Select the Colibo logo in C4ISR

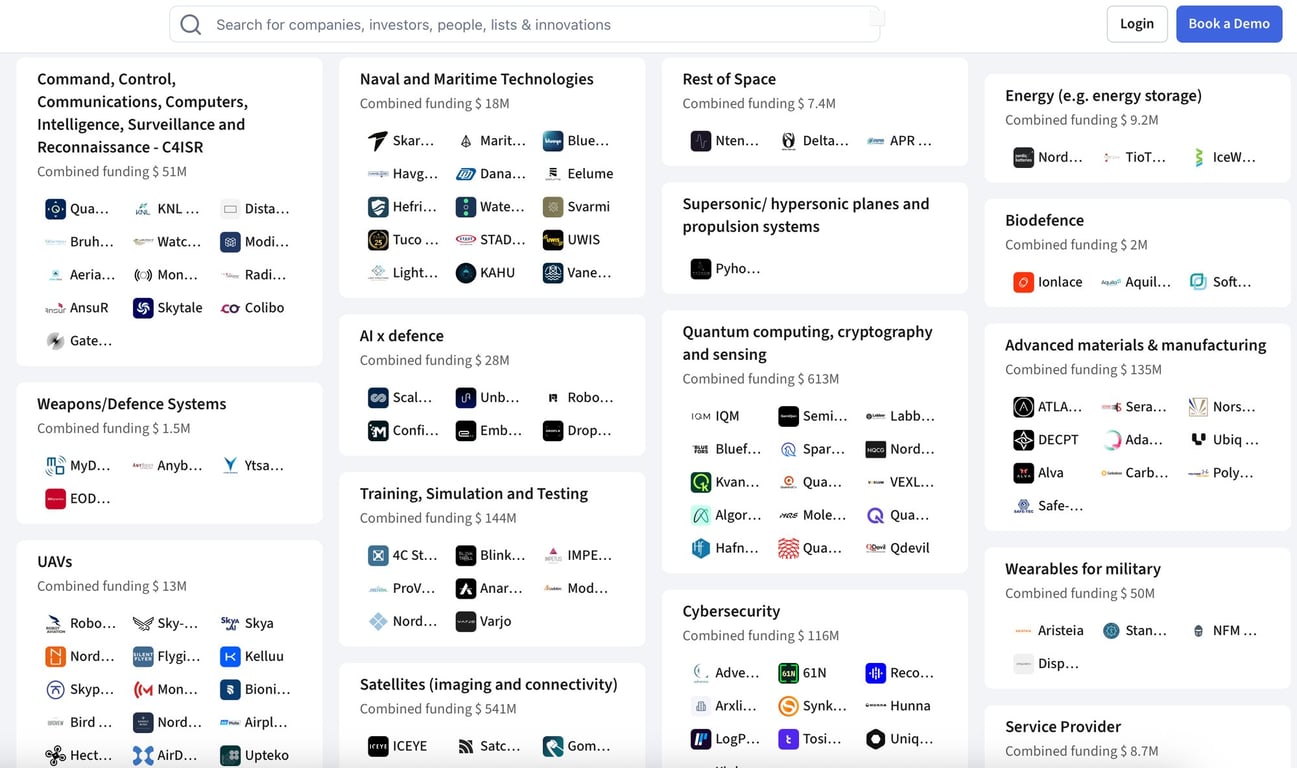[230, 308]
